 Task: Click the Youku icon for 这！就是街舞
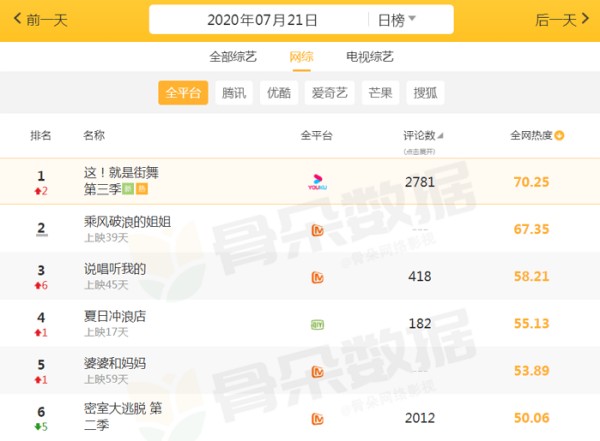(318, 182)
